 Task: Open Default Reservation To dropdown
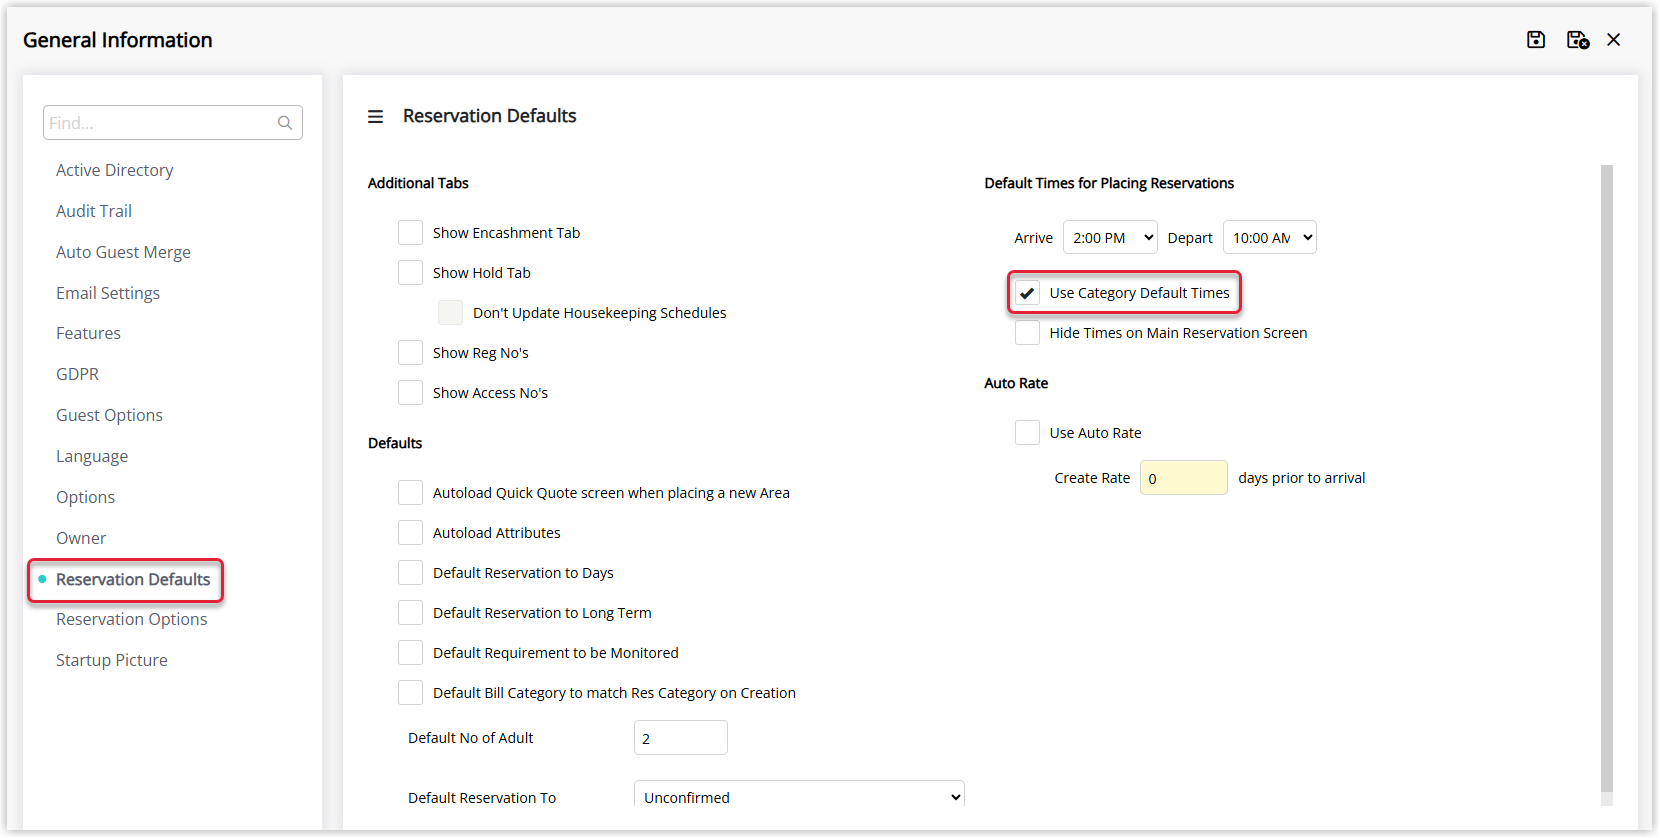(x=799, y=794)
